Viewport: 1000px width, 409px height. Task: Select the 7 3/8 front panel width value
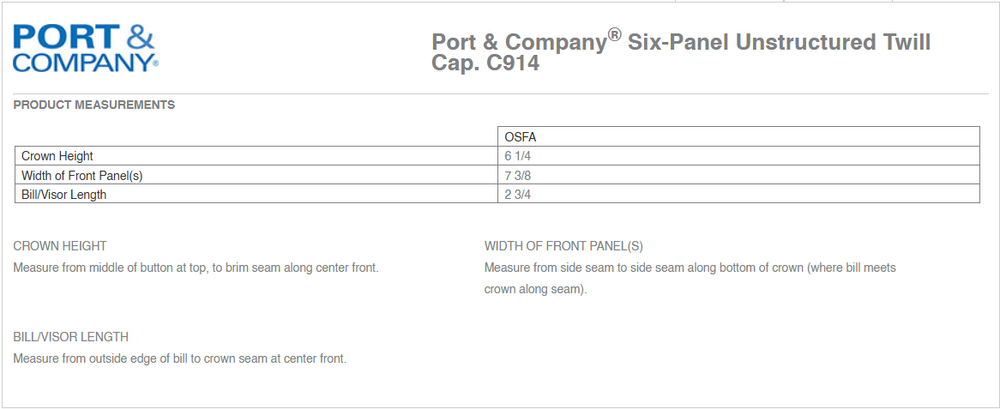pyautogui.click(x=517, y=175)
